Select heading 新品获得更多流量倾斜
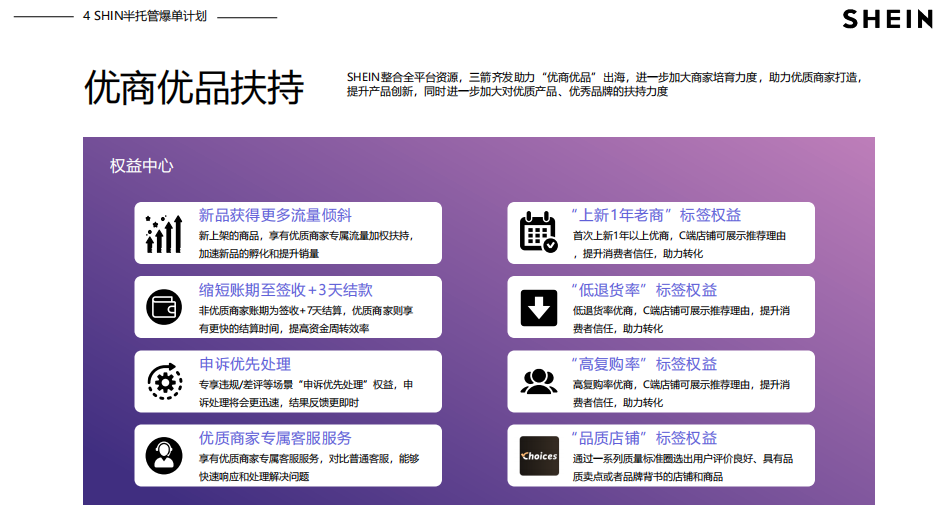This screenshot has height=530, width=951. pos(275,215)
